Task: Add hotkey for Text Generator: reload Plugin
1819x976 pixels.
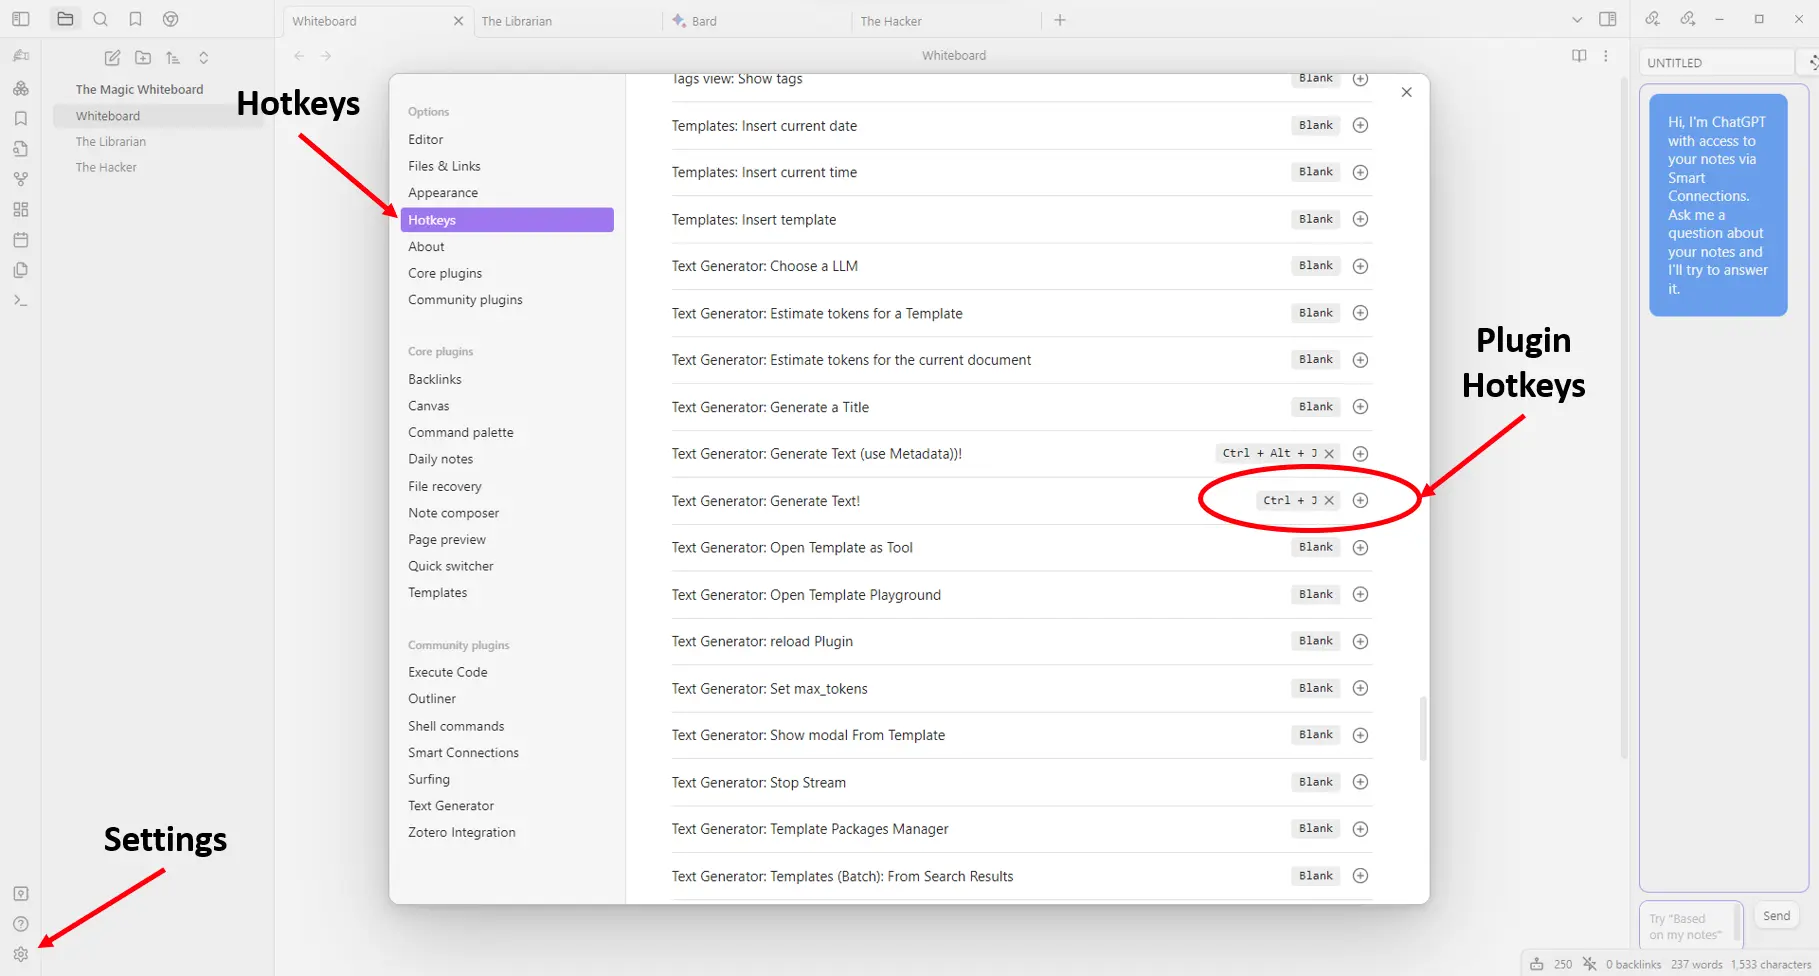Action: coord(1360,641)
